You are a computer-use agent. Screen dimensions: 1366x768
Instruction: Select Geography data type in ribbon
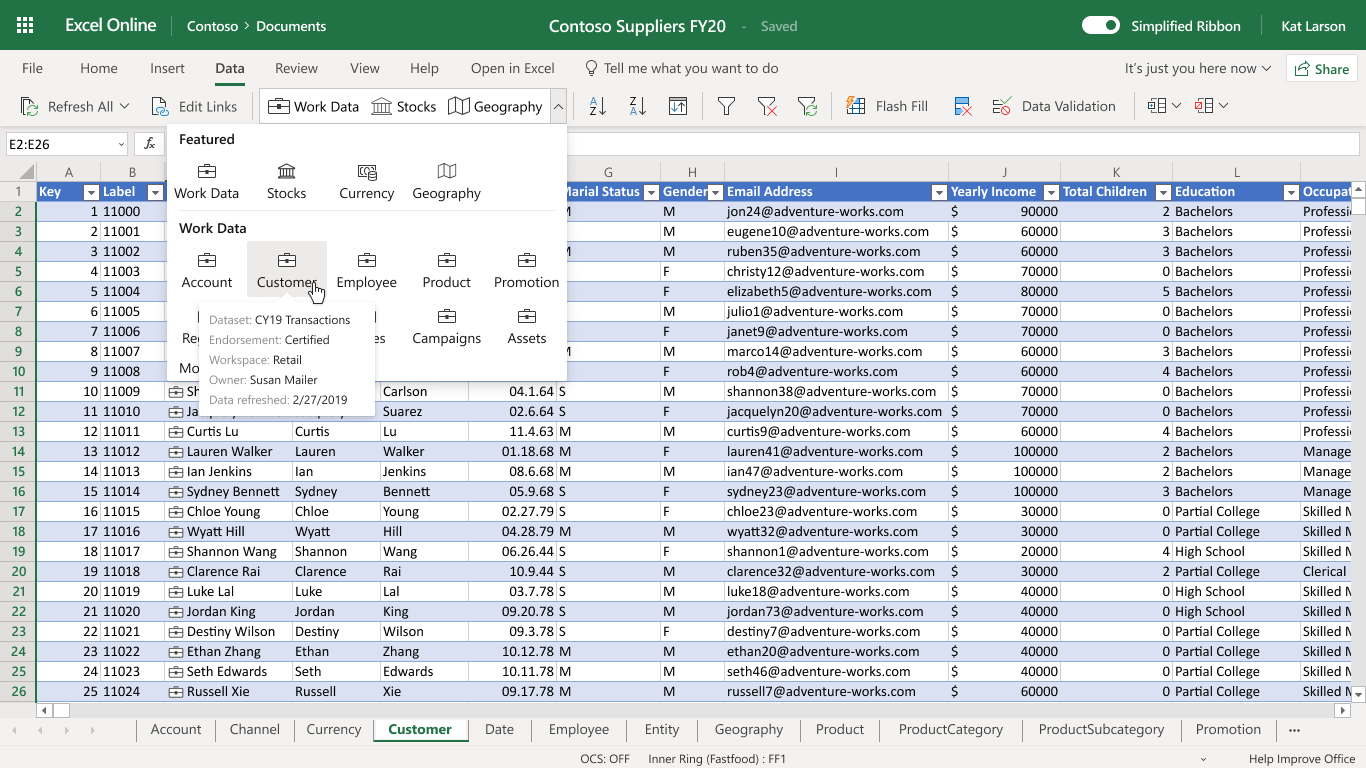(495, 106)
